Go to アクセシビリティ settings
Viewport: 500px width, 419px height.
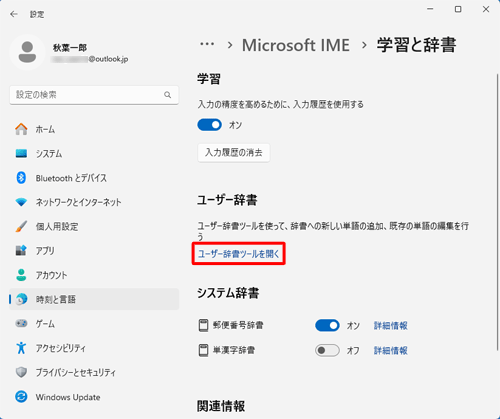[94, 348]
